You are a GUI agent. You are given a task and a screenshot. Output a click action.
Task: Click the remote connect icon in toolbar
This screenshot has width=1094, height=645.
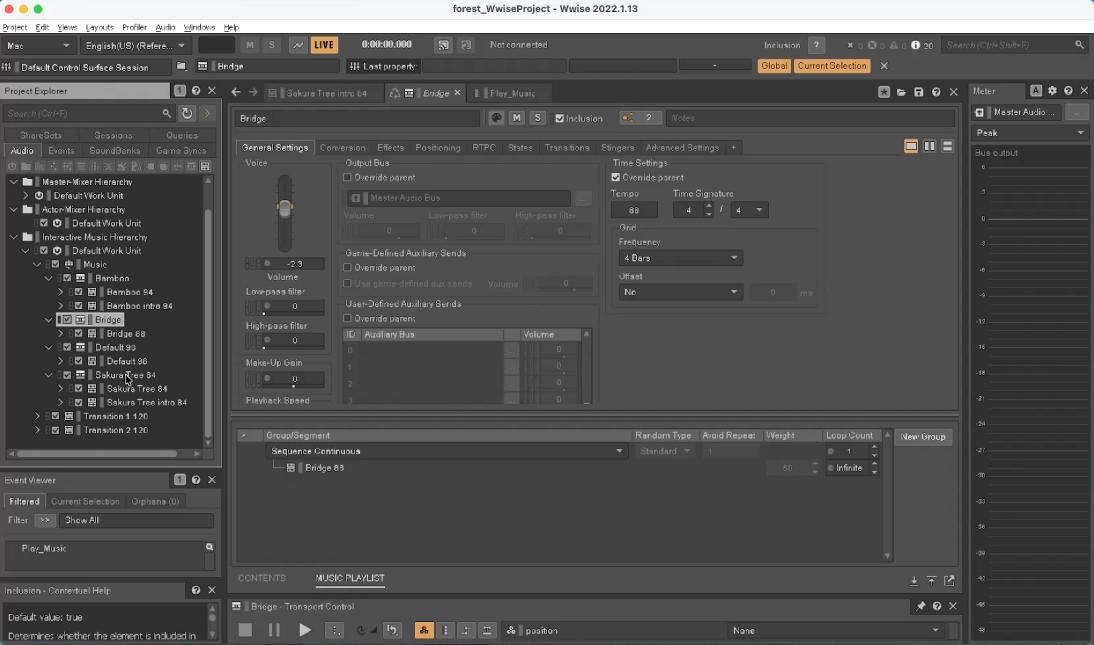click(x=443, y=45)
